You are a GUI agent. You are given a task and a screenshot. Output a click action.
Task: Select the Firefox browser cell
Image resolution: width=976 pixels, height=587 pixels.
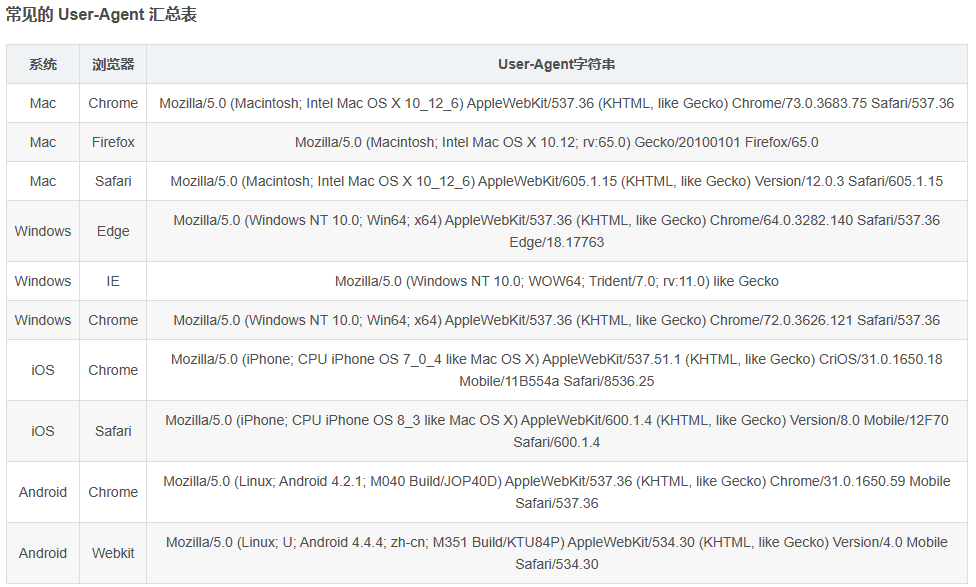113,142
